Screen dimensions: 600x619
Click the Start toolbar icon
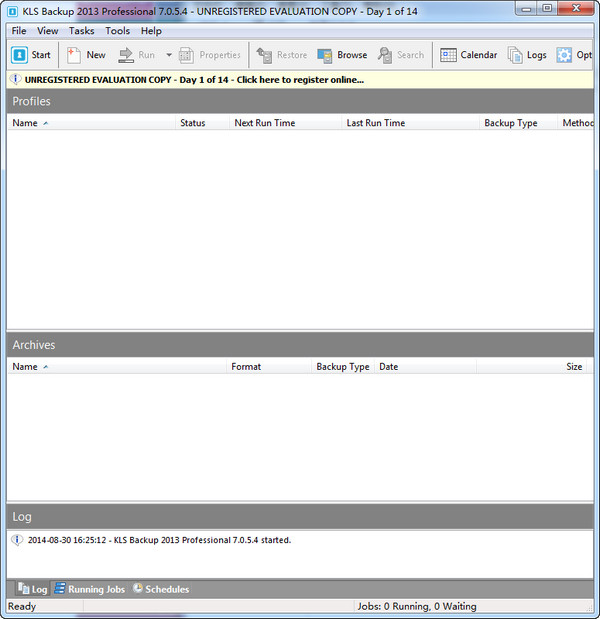point(19,55)
